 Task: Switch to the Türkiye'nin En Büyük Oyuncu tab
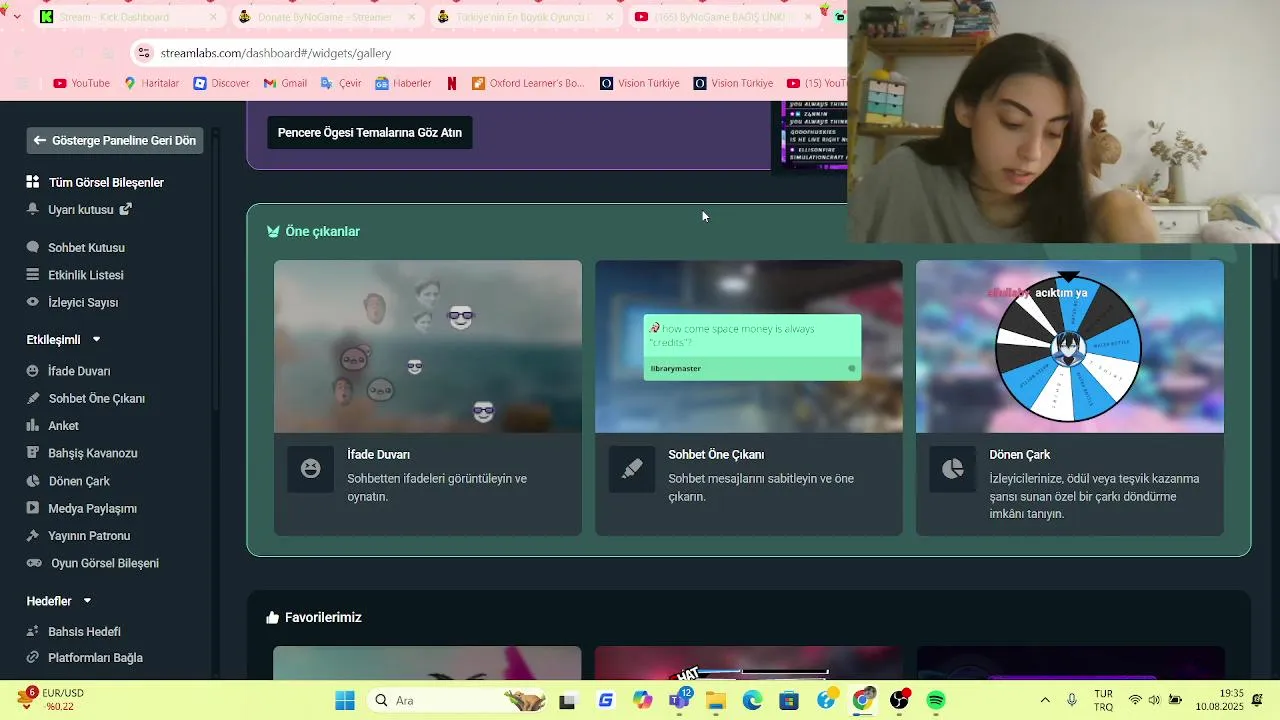[x=522, y=17]
